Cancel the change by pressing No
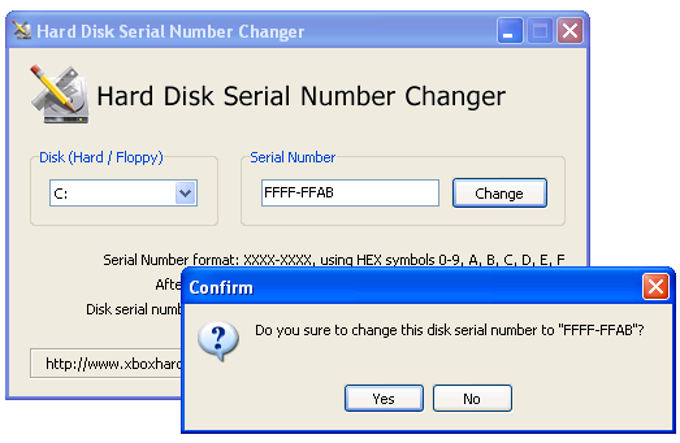 click(x=472, y=398)
